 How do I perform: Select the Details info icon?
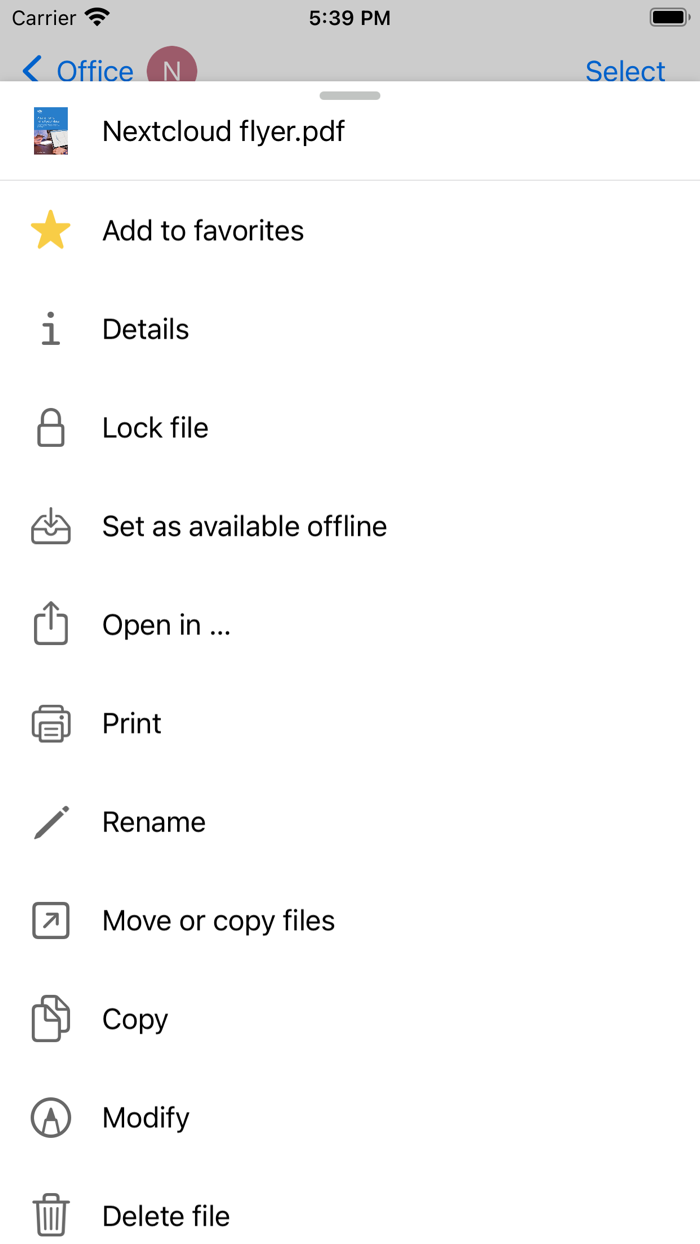point(50,329)
